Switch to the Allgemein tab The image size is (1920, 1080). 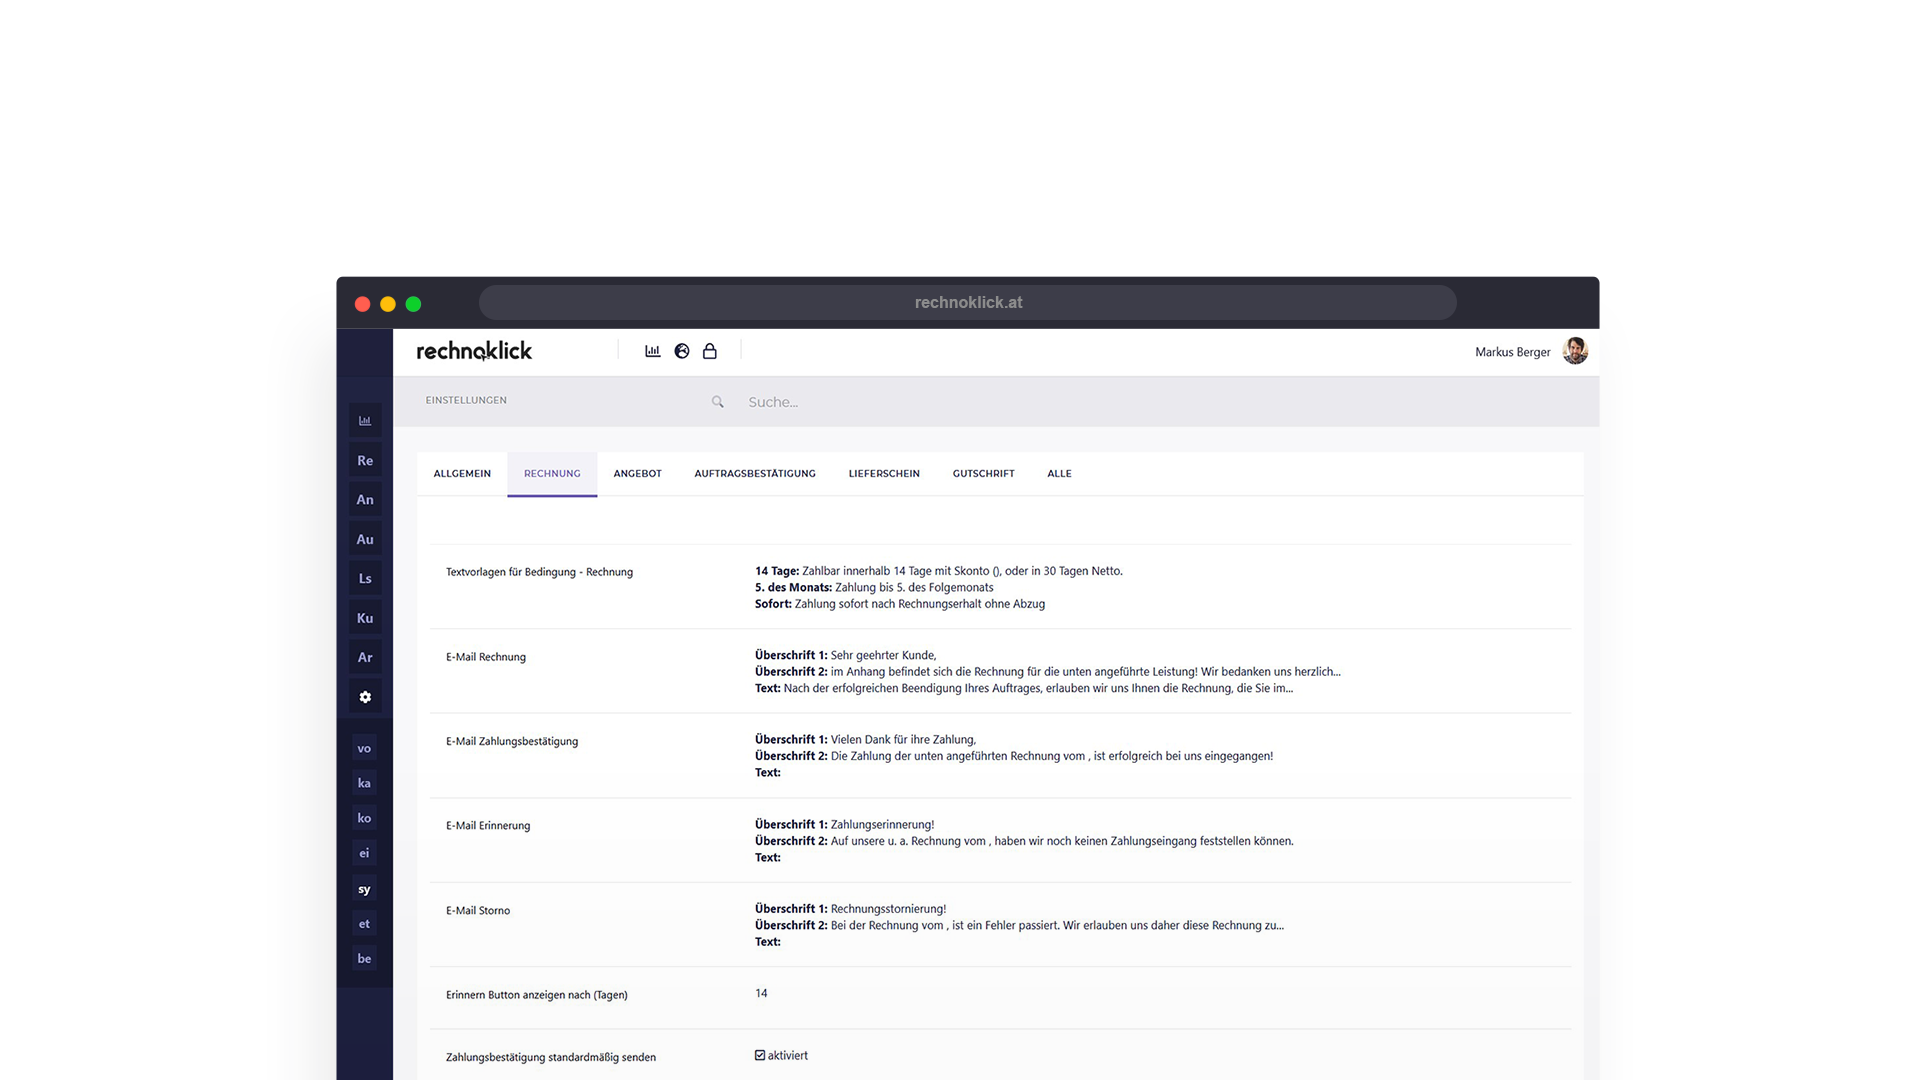(x=462, y=474)
